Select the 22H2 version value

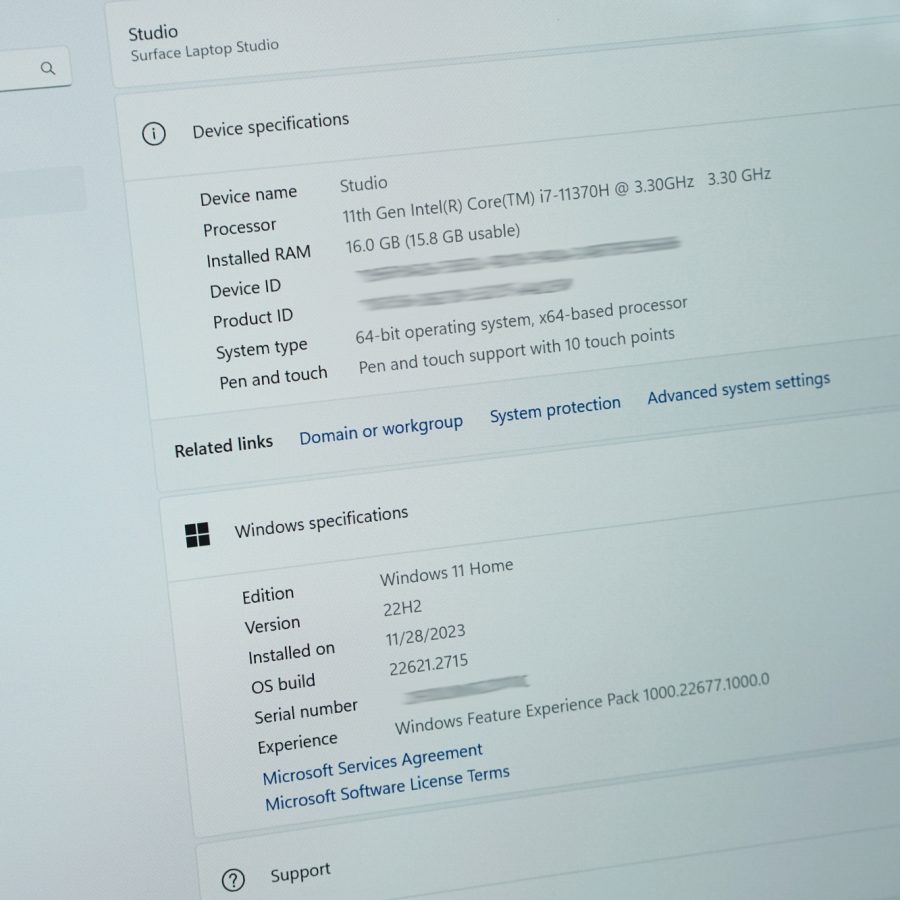point(402,608)
